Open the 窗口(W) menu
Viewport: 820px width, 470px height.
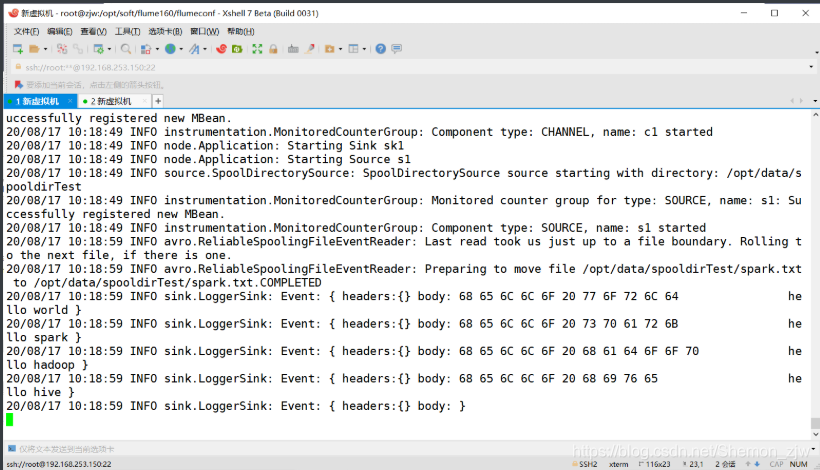pyautogui.click(x=204, y=31)
